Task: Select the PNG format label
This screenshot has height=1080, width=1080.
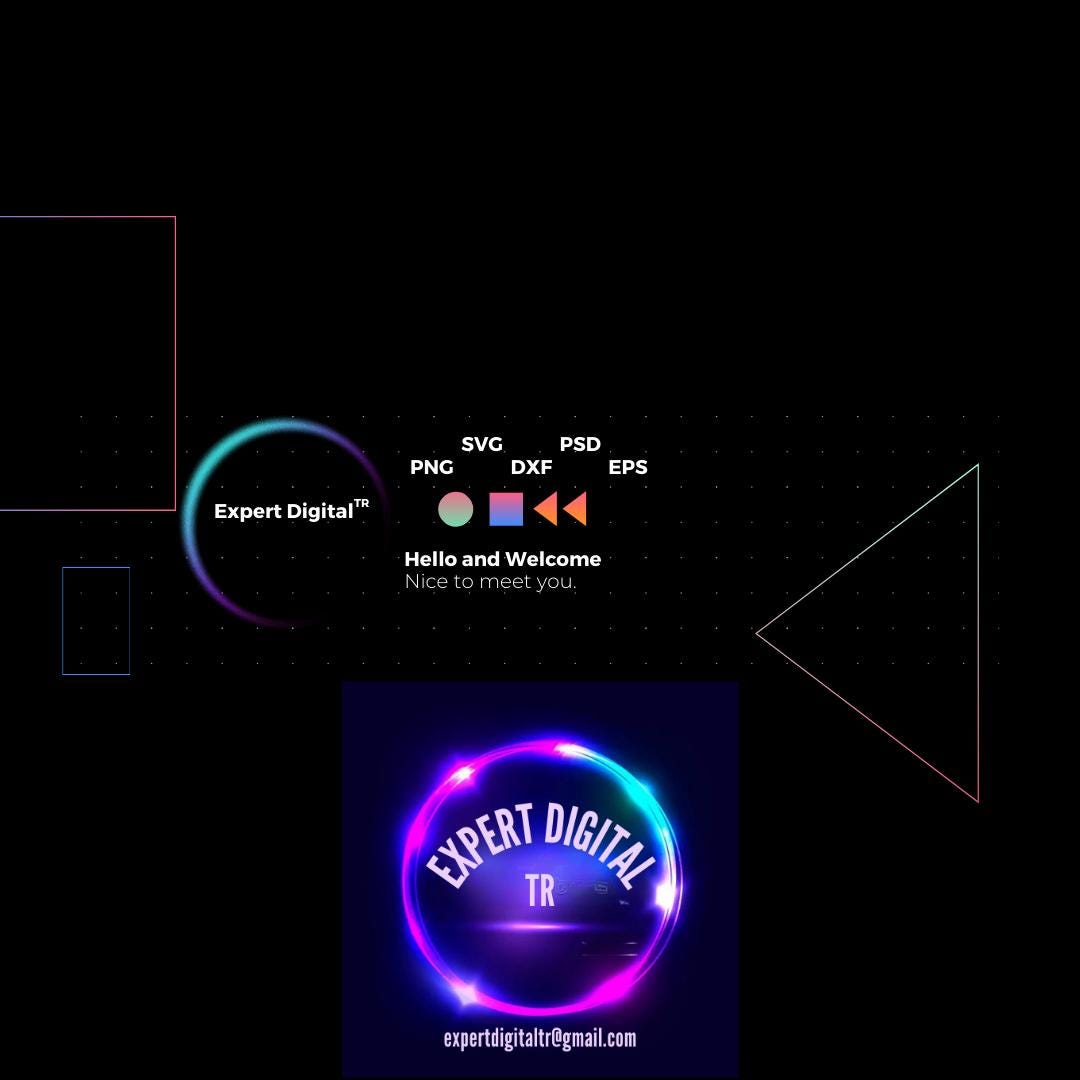Action: click(x=431, y=467)
